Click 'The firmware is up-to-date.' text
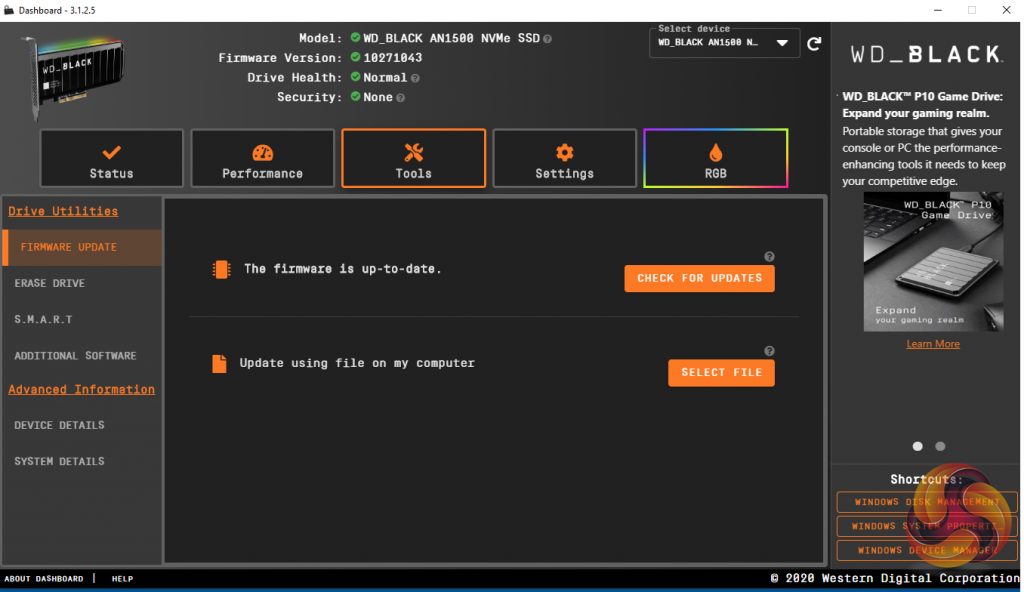1024x592 pixels. (343, 269)
